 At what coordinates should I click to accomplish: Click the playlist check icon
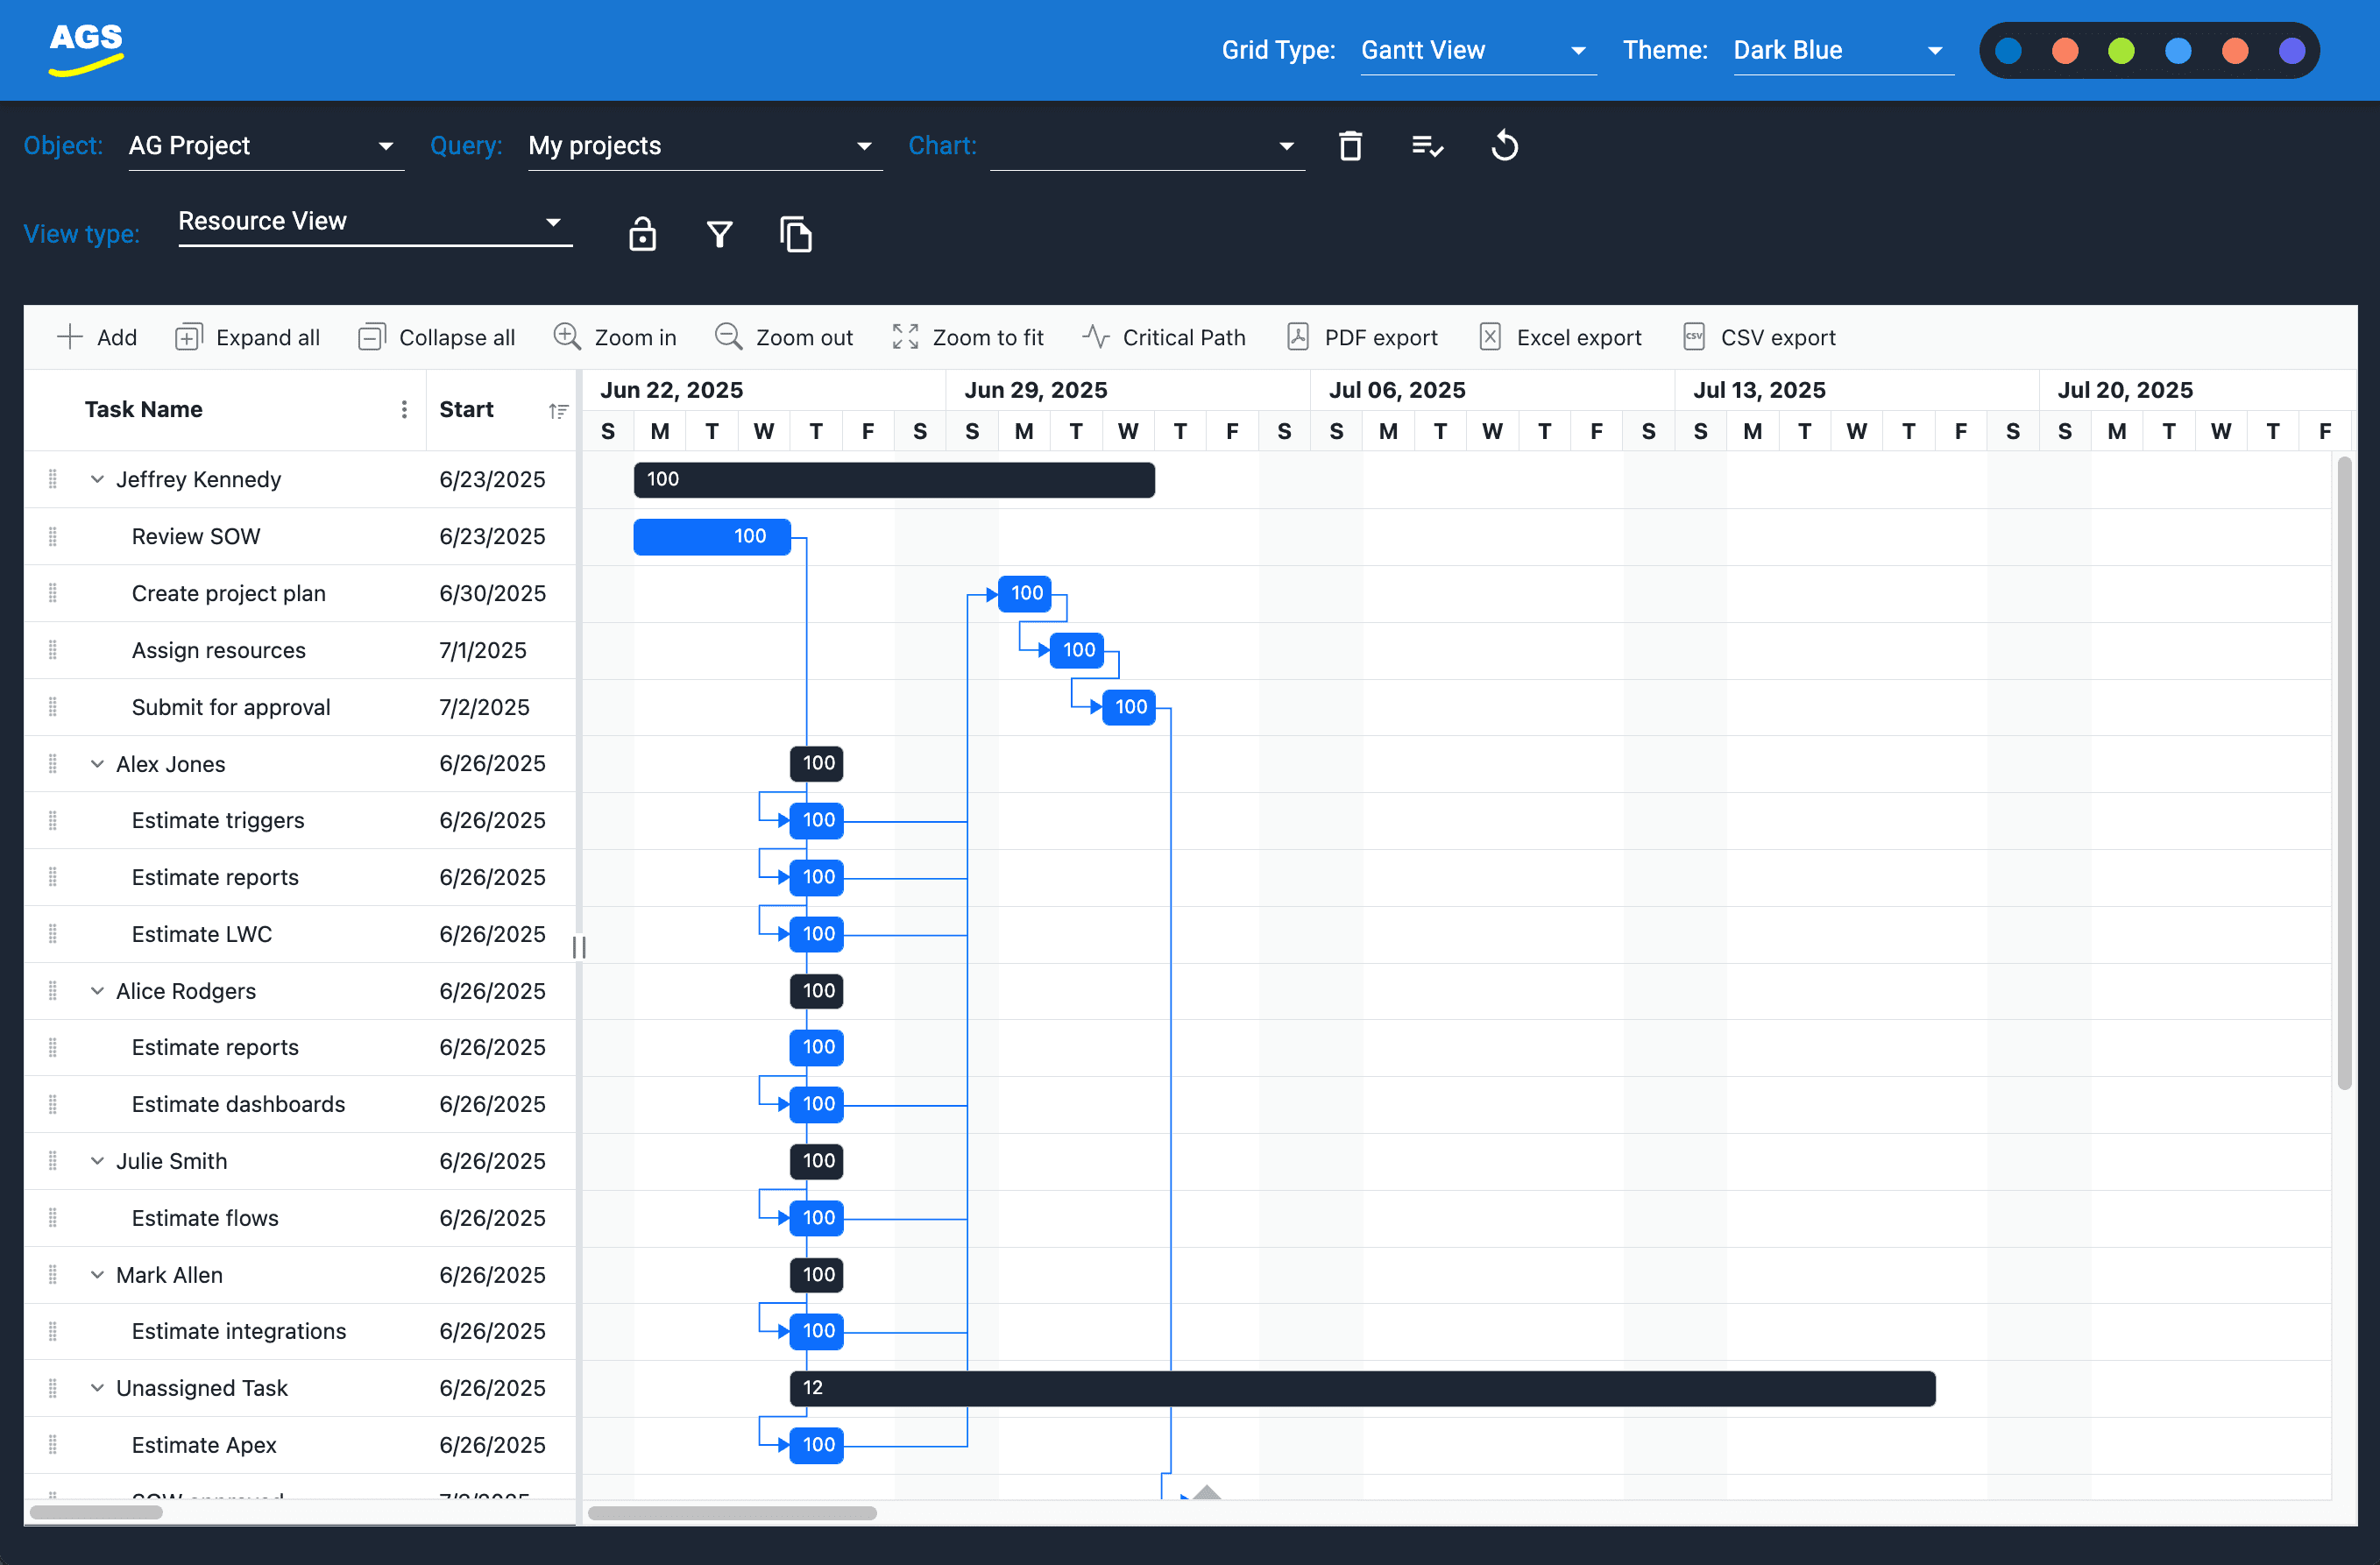click(x=1426, y=146)
